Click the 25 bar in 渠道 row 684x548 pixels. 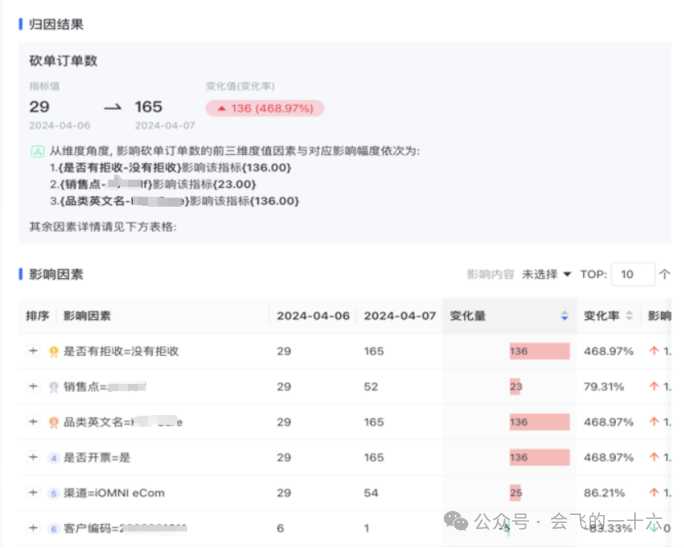click(x=516, y=493)
